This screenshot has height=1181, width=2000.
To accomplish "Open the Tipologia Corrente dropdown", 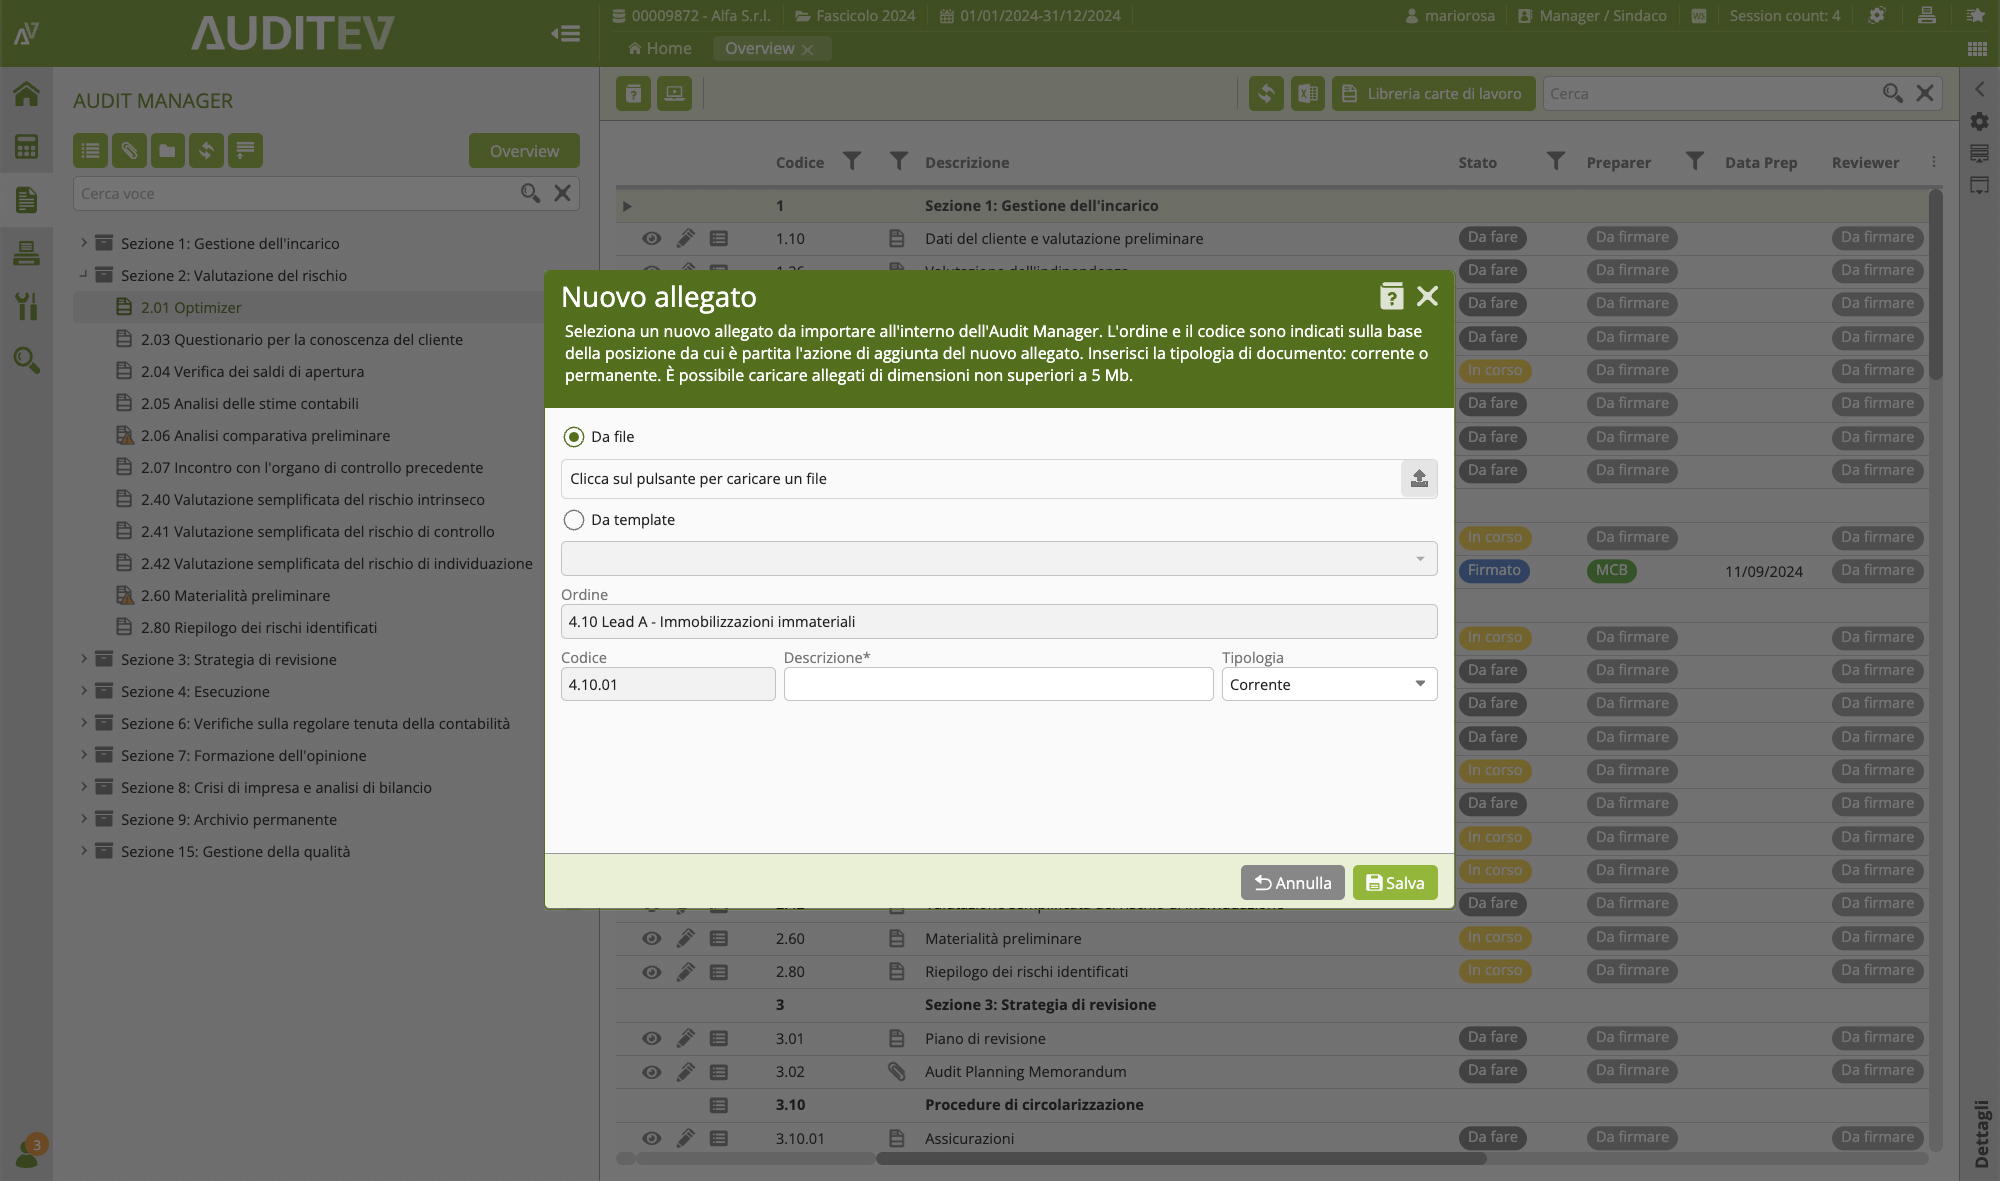I will [x=1328, y=684].
